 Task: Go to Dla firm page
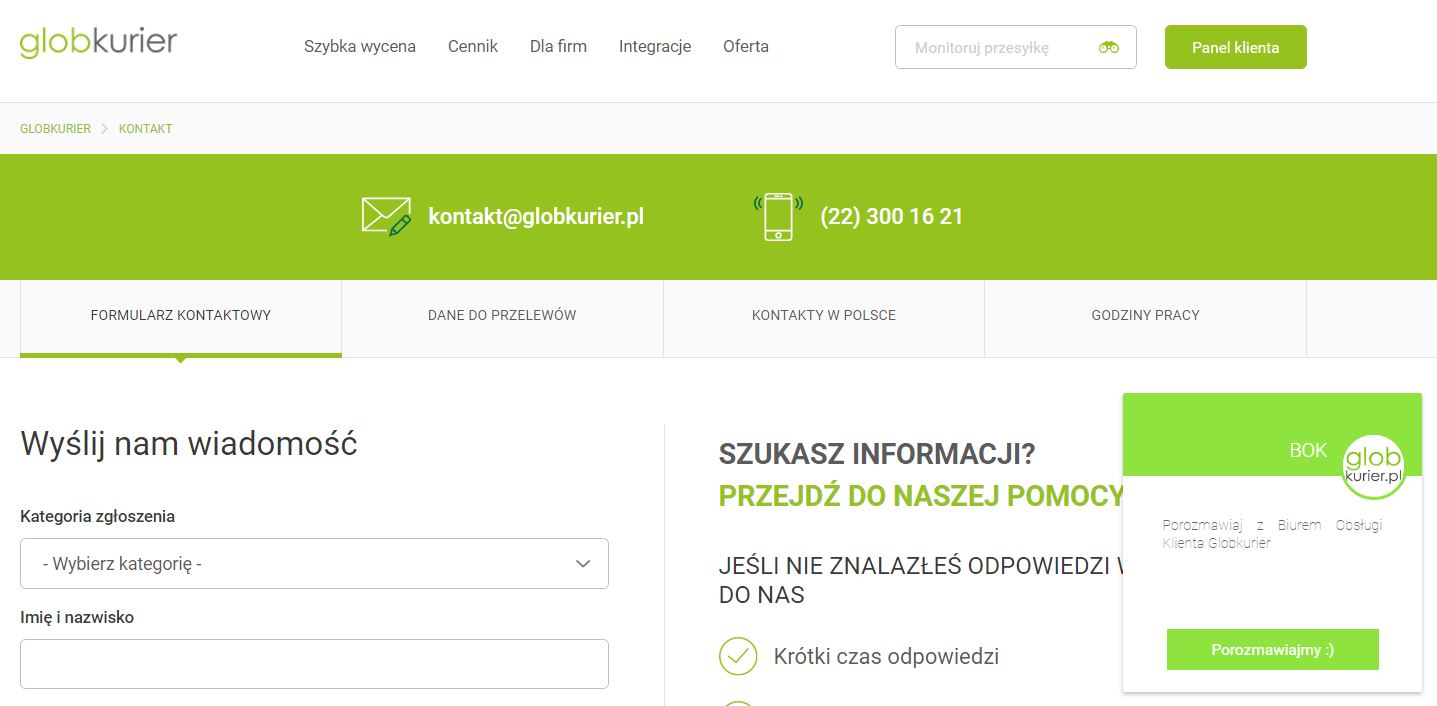pos(558,46)
